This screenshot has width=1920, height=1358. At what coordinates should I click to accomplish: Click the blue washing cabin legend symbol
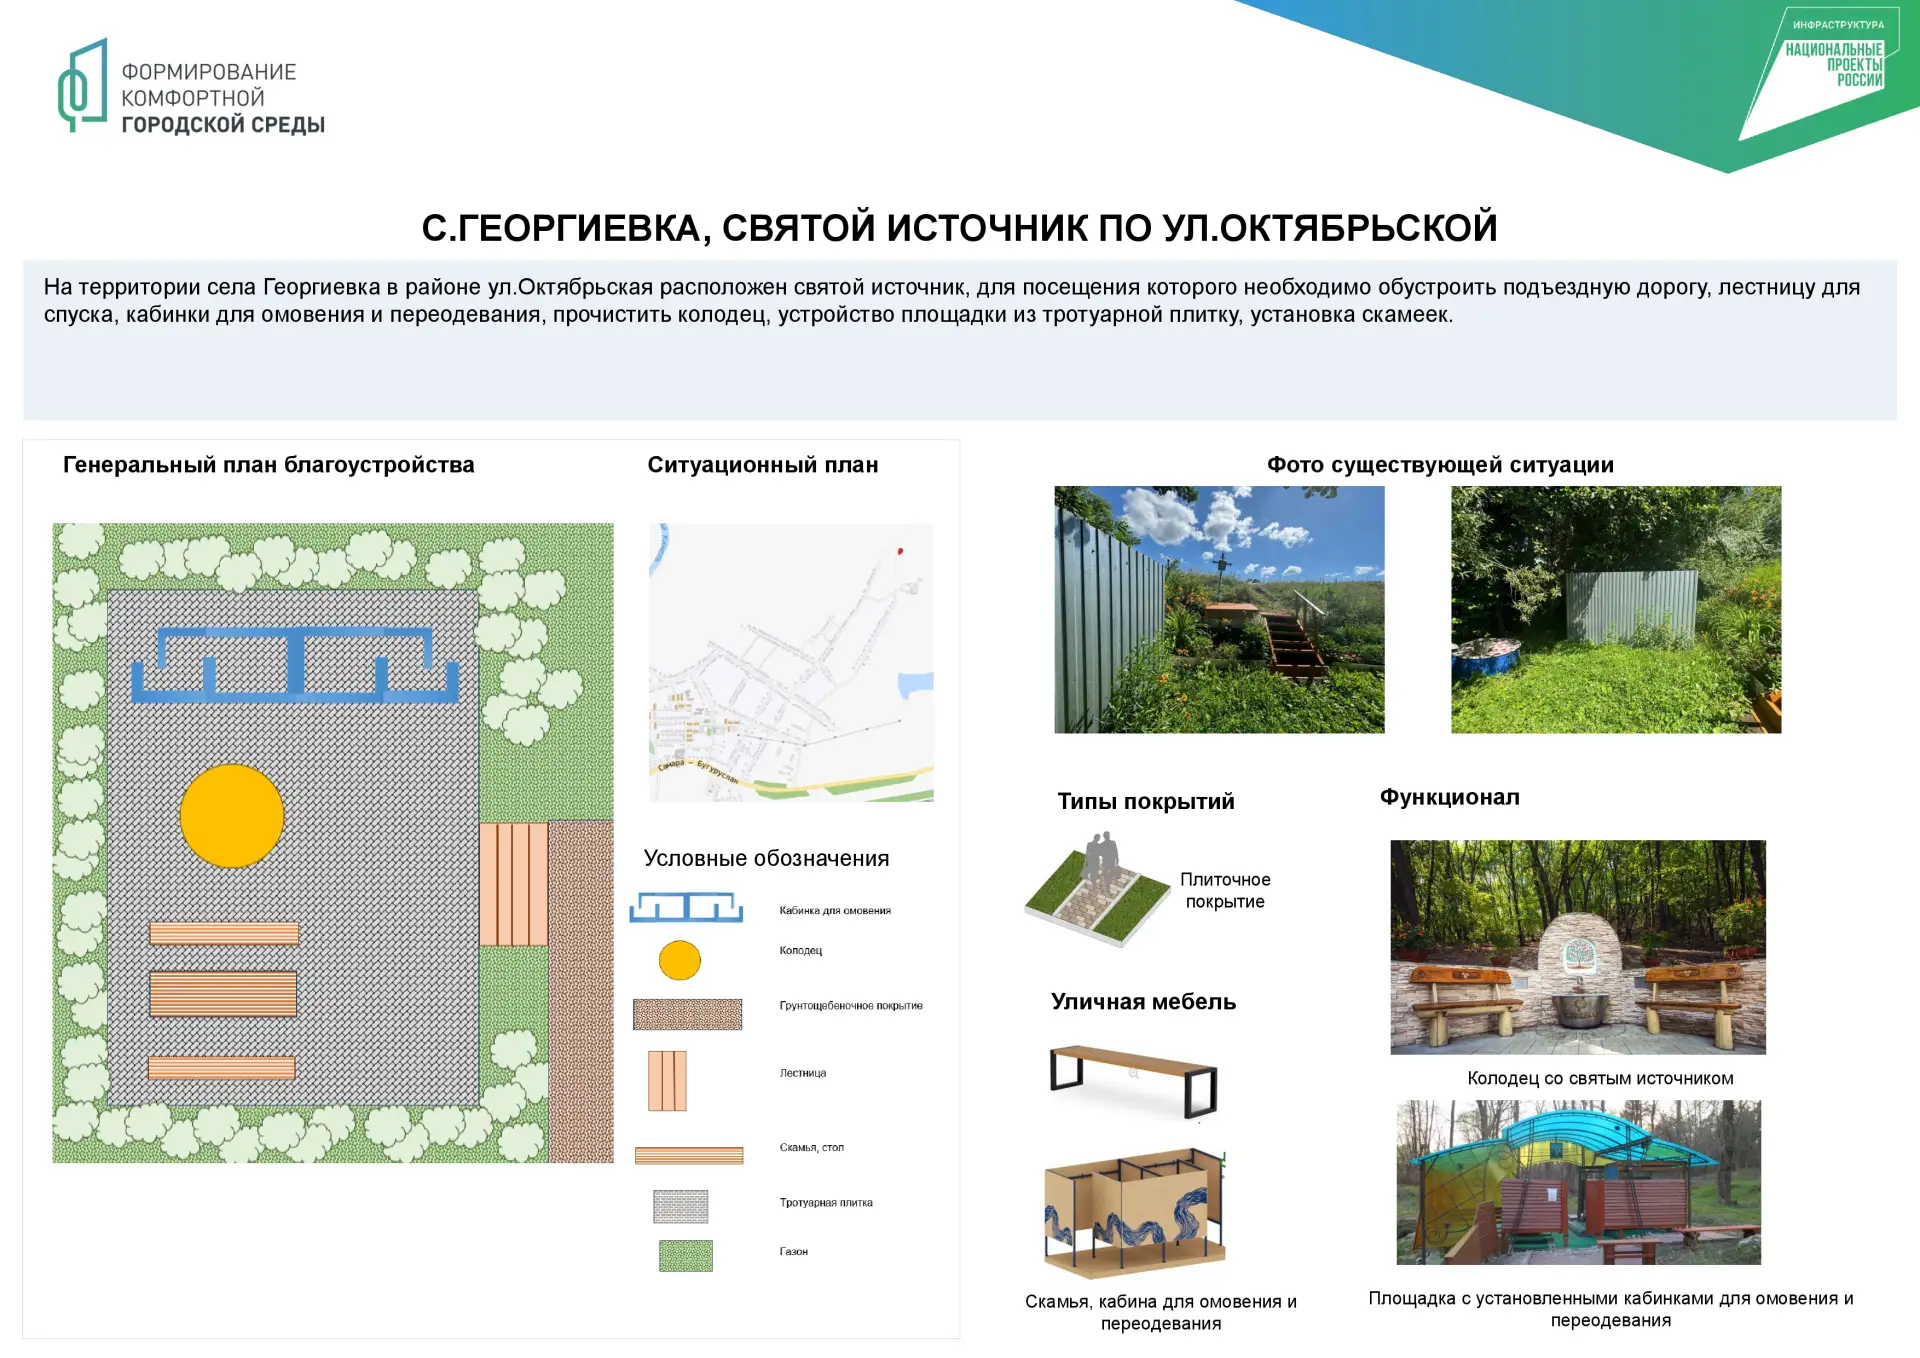coord(686,907)
